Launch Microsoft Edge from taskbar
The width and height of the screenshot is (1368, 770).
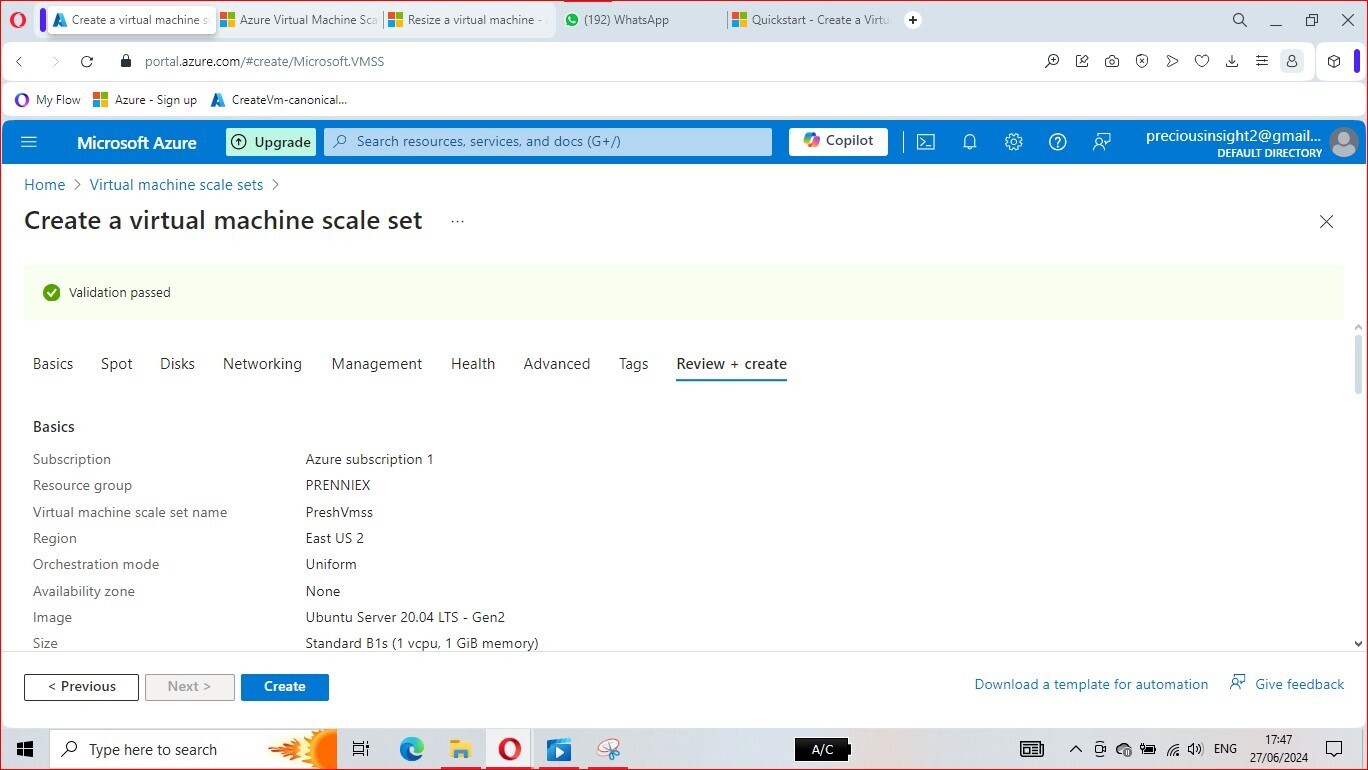(411, 749)
